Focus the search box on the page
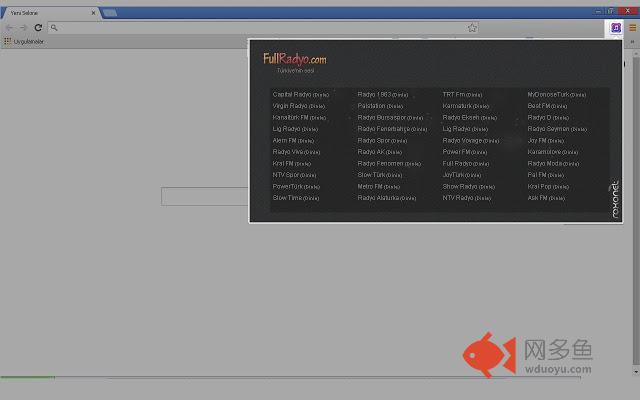Image resolution: width=640 pixels, height=400 pixels. point(205,196)
